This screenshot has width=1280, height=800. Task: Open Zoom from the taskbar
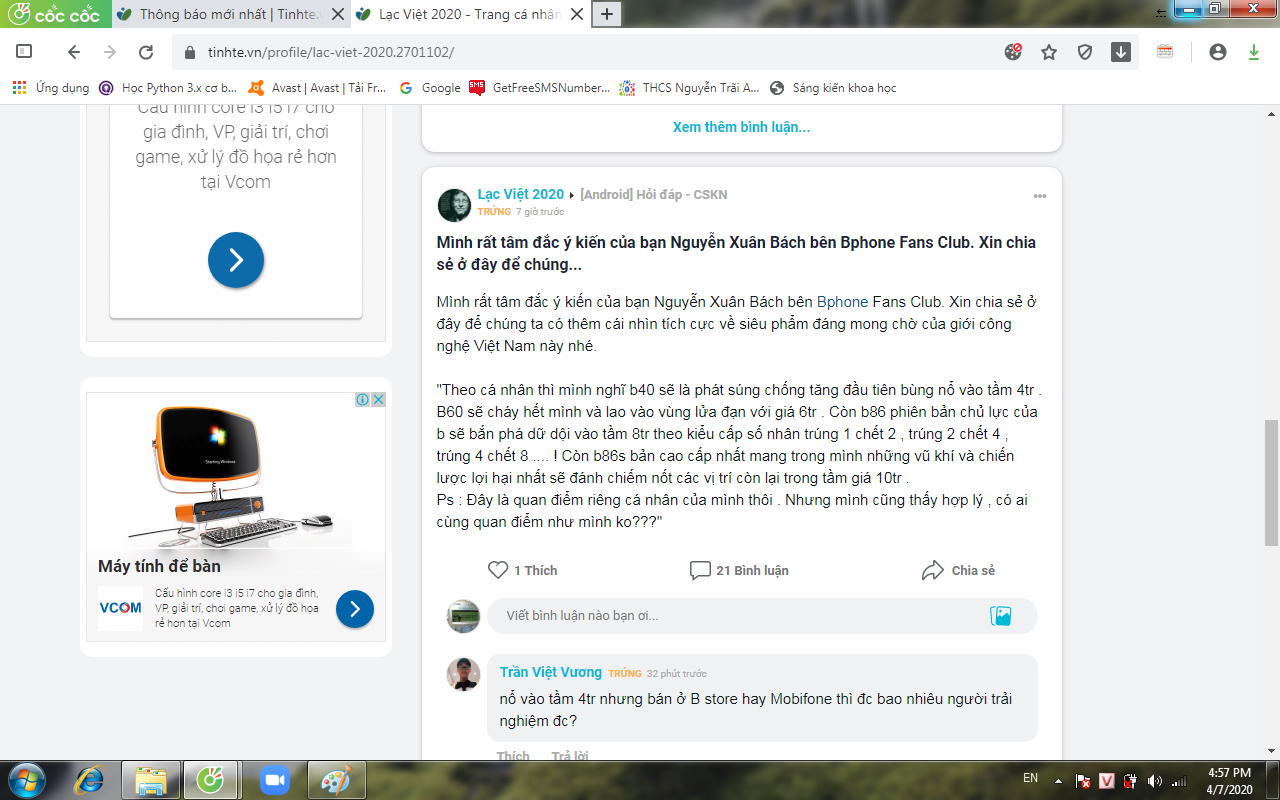tap(273, 779)
